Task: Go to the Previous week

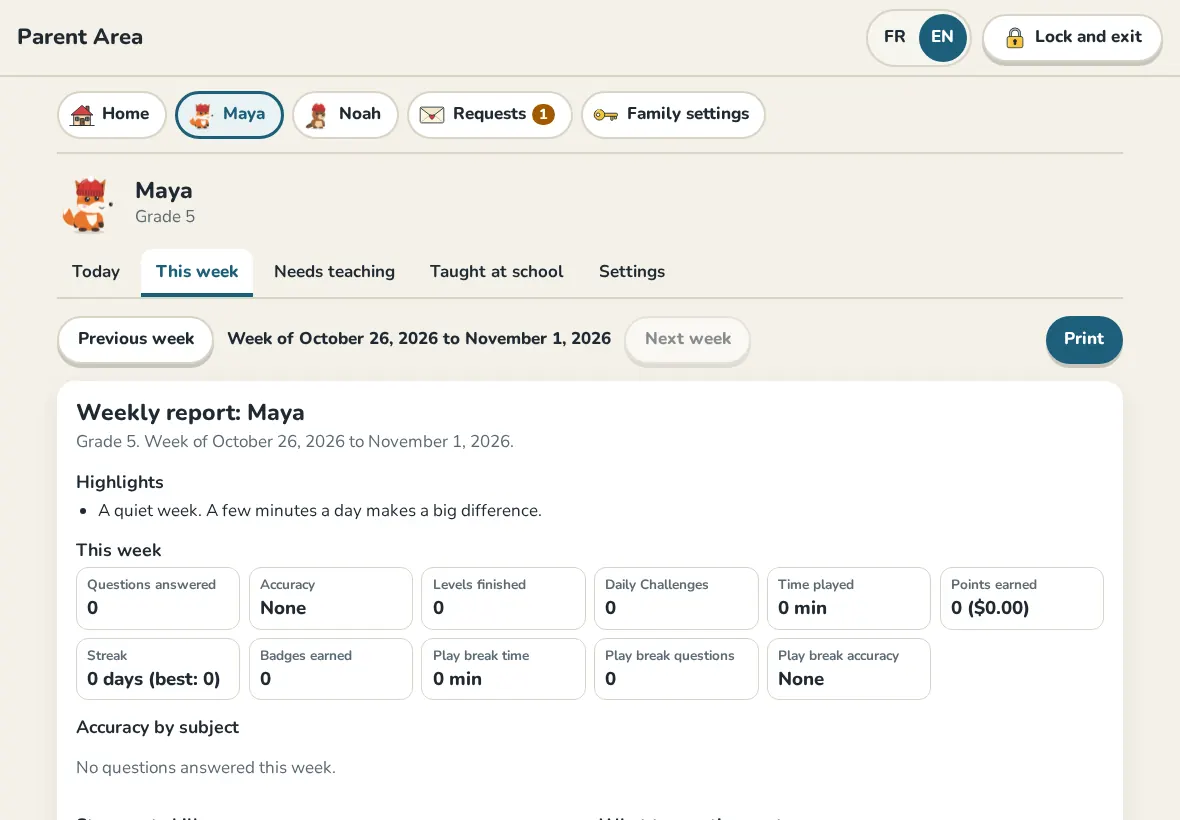Action: tap(135, 339)
